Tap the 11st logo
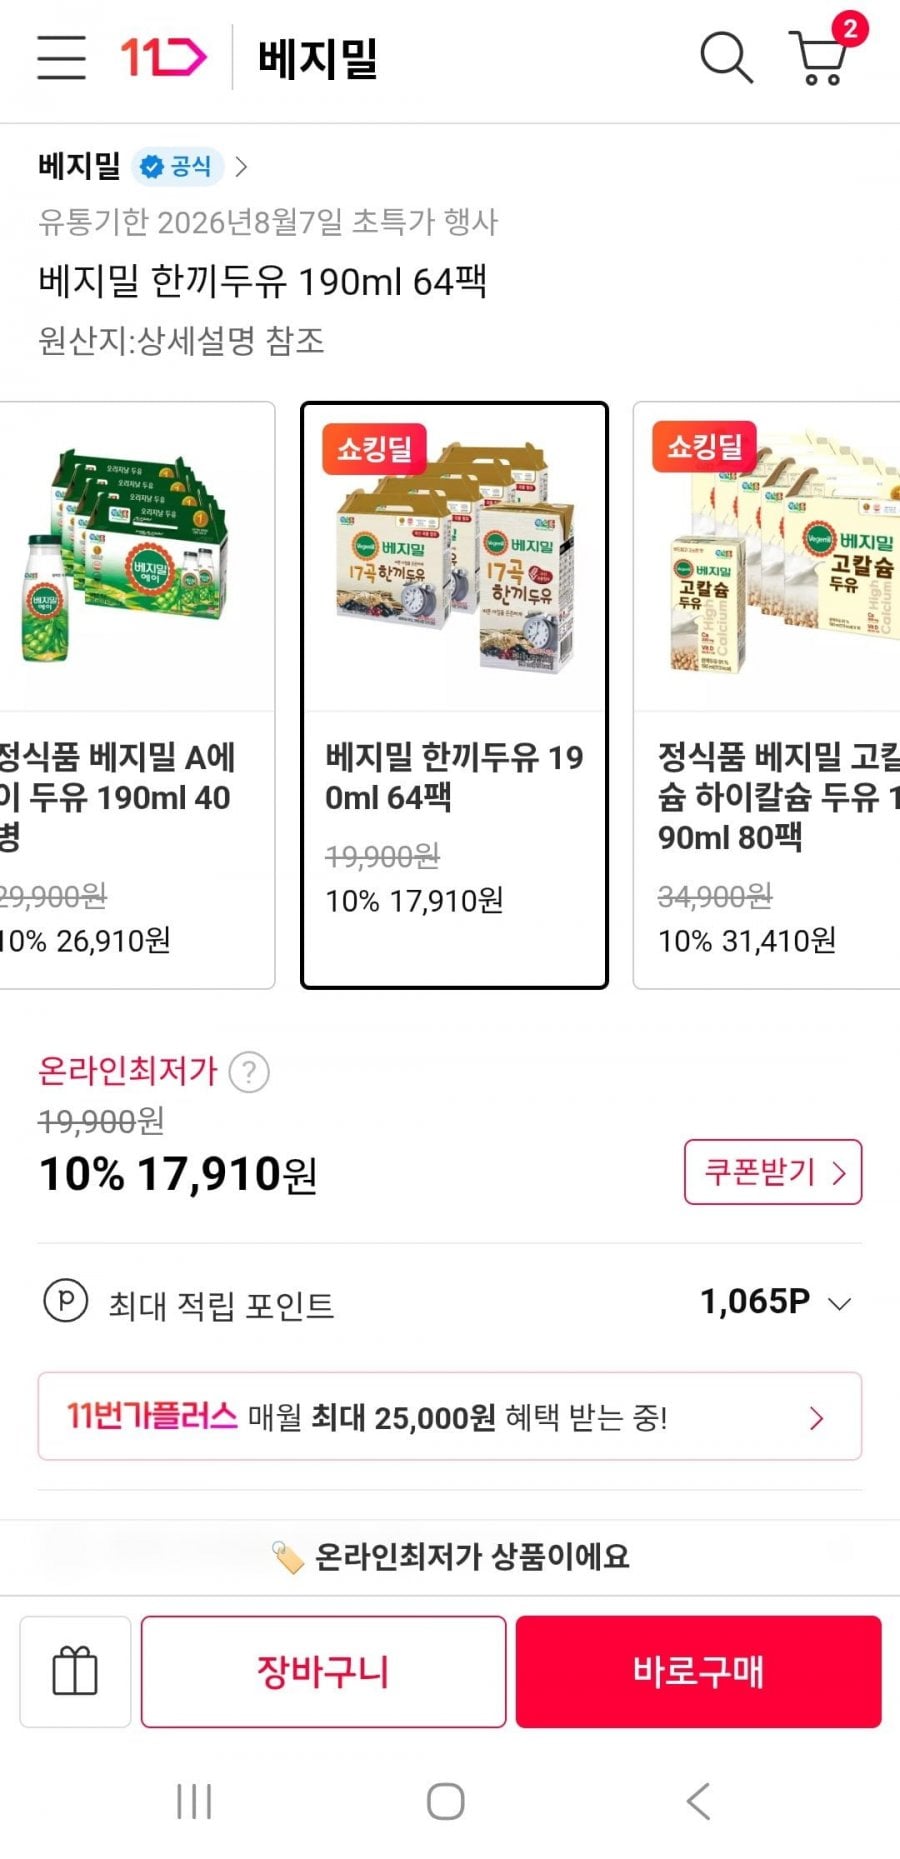900x1859 pixels. click(x=163, y=57)
